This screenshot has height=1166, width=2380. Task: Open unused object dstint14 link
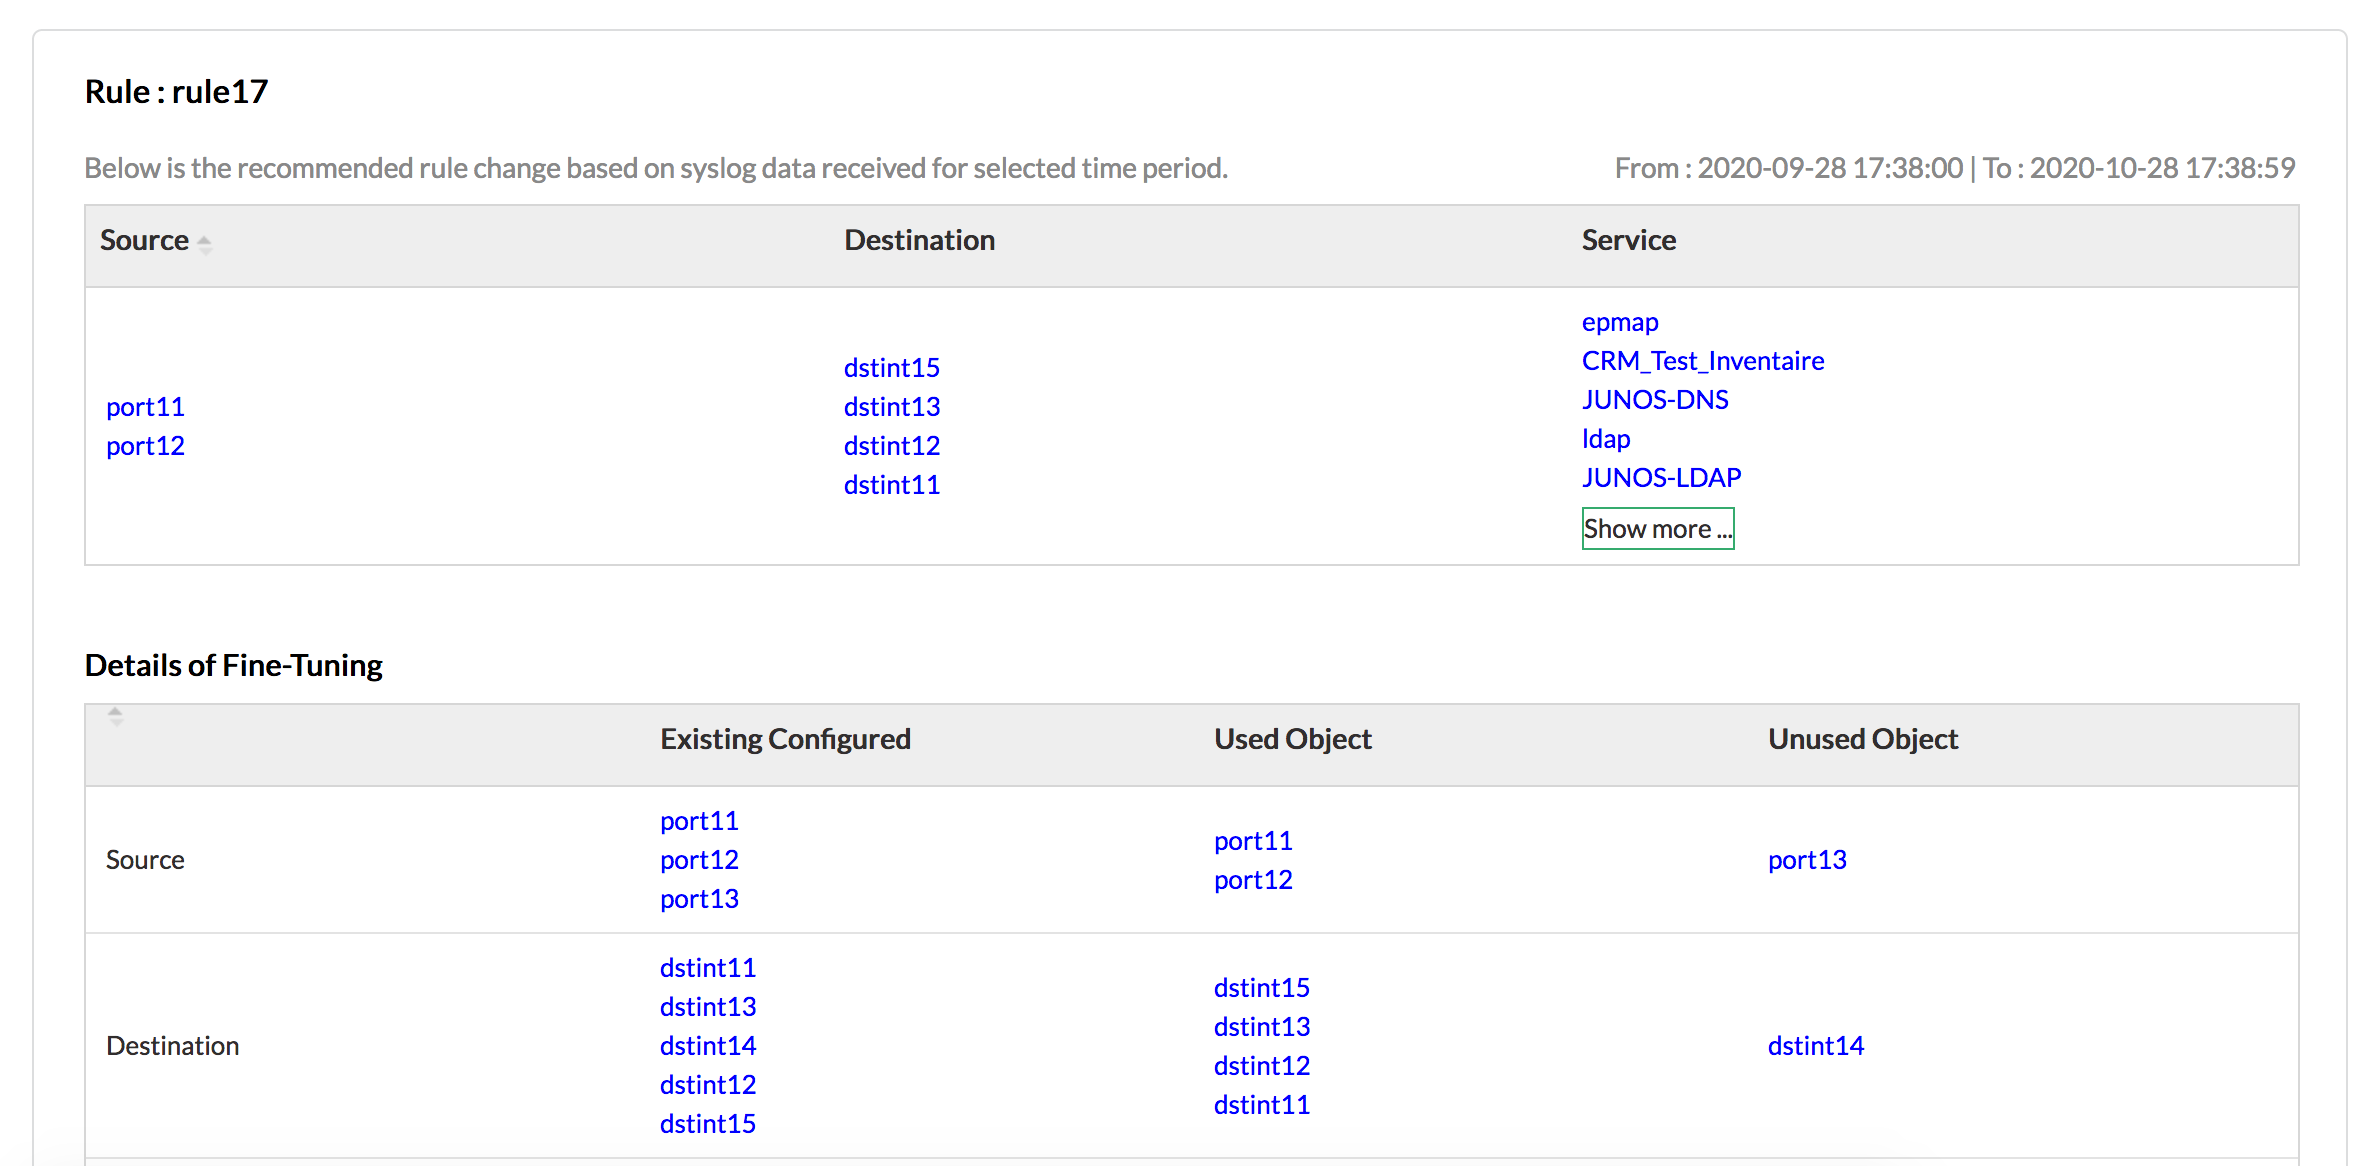click(1815, 1046)
